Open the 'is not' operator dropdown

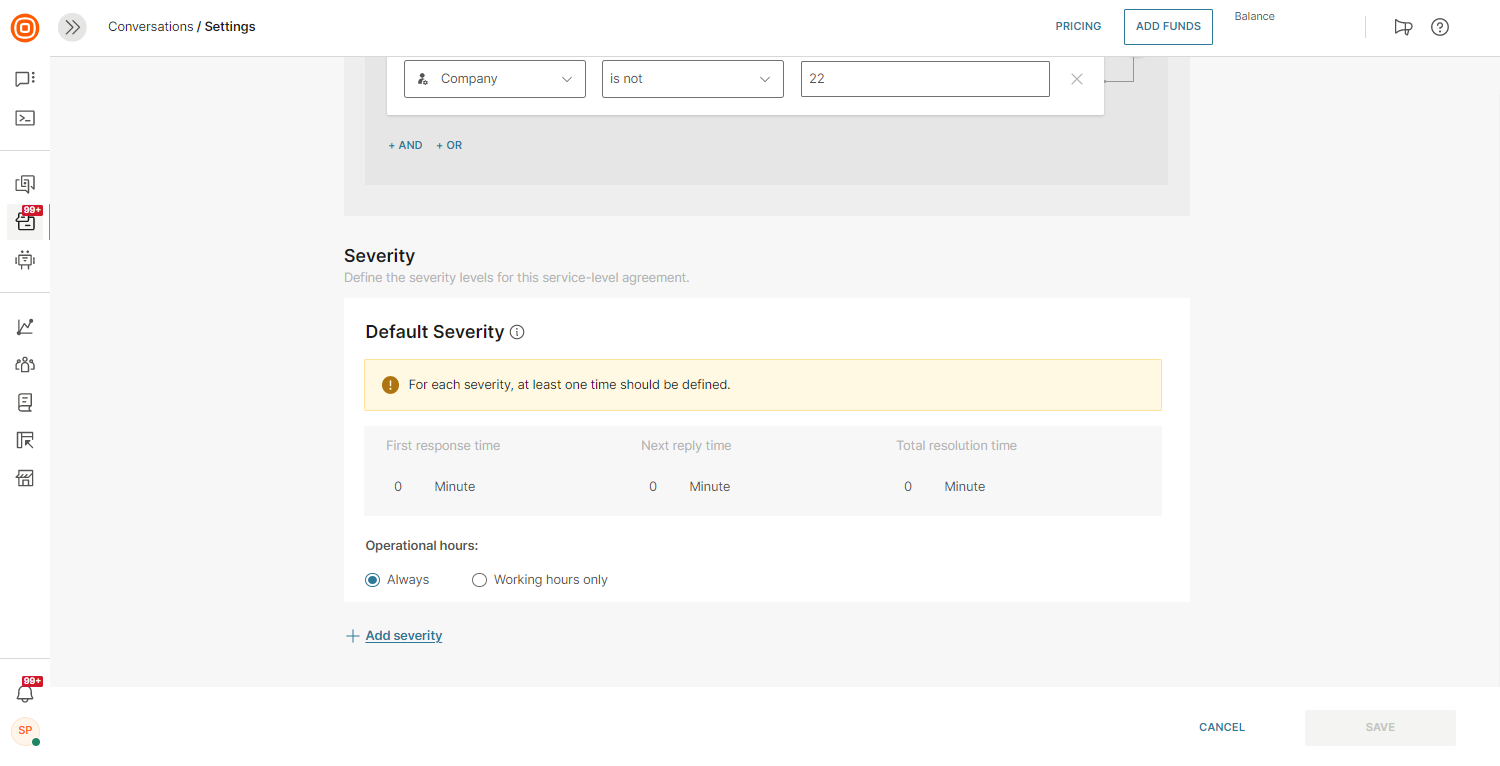(x=692, y=79)
